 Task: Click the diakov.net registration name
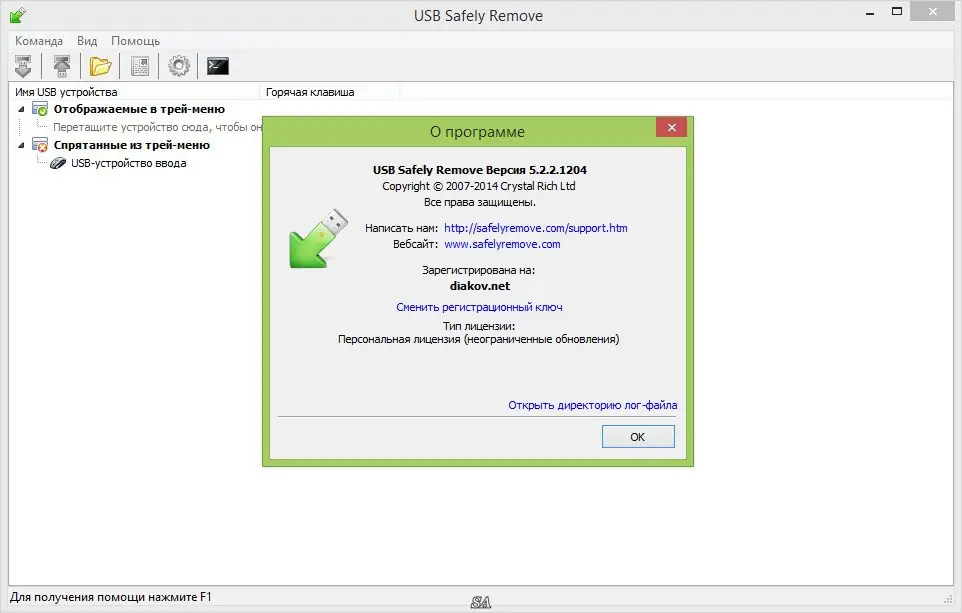pyautogui.click(x=480, y=286)
